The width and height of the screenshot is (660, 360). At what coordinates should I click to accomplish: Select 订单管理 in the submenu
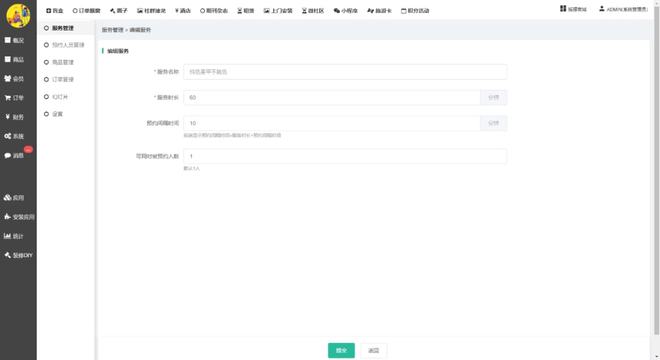pyautogui.click(x=63, y=79)
